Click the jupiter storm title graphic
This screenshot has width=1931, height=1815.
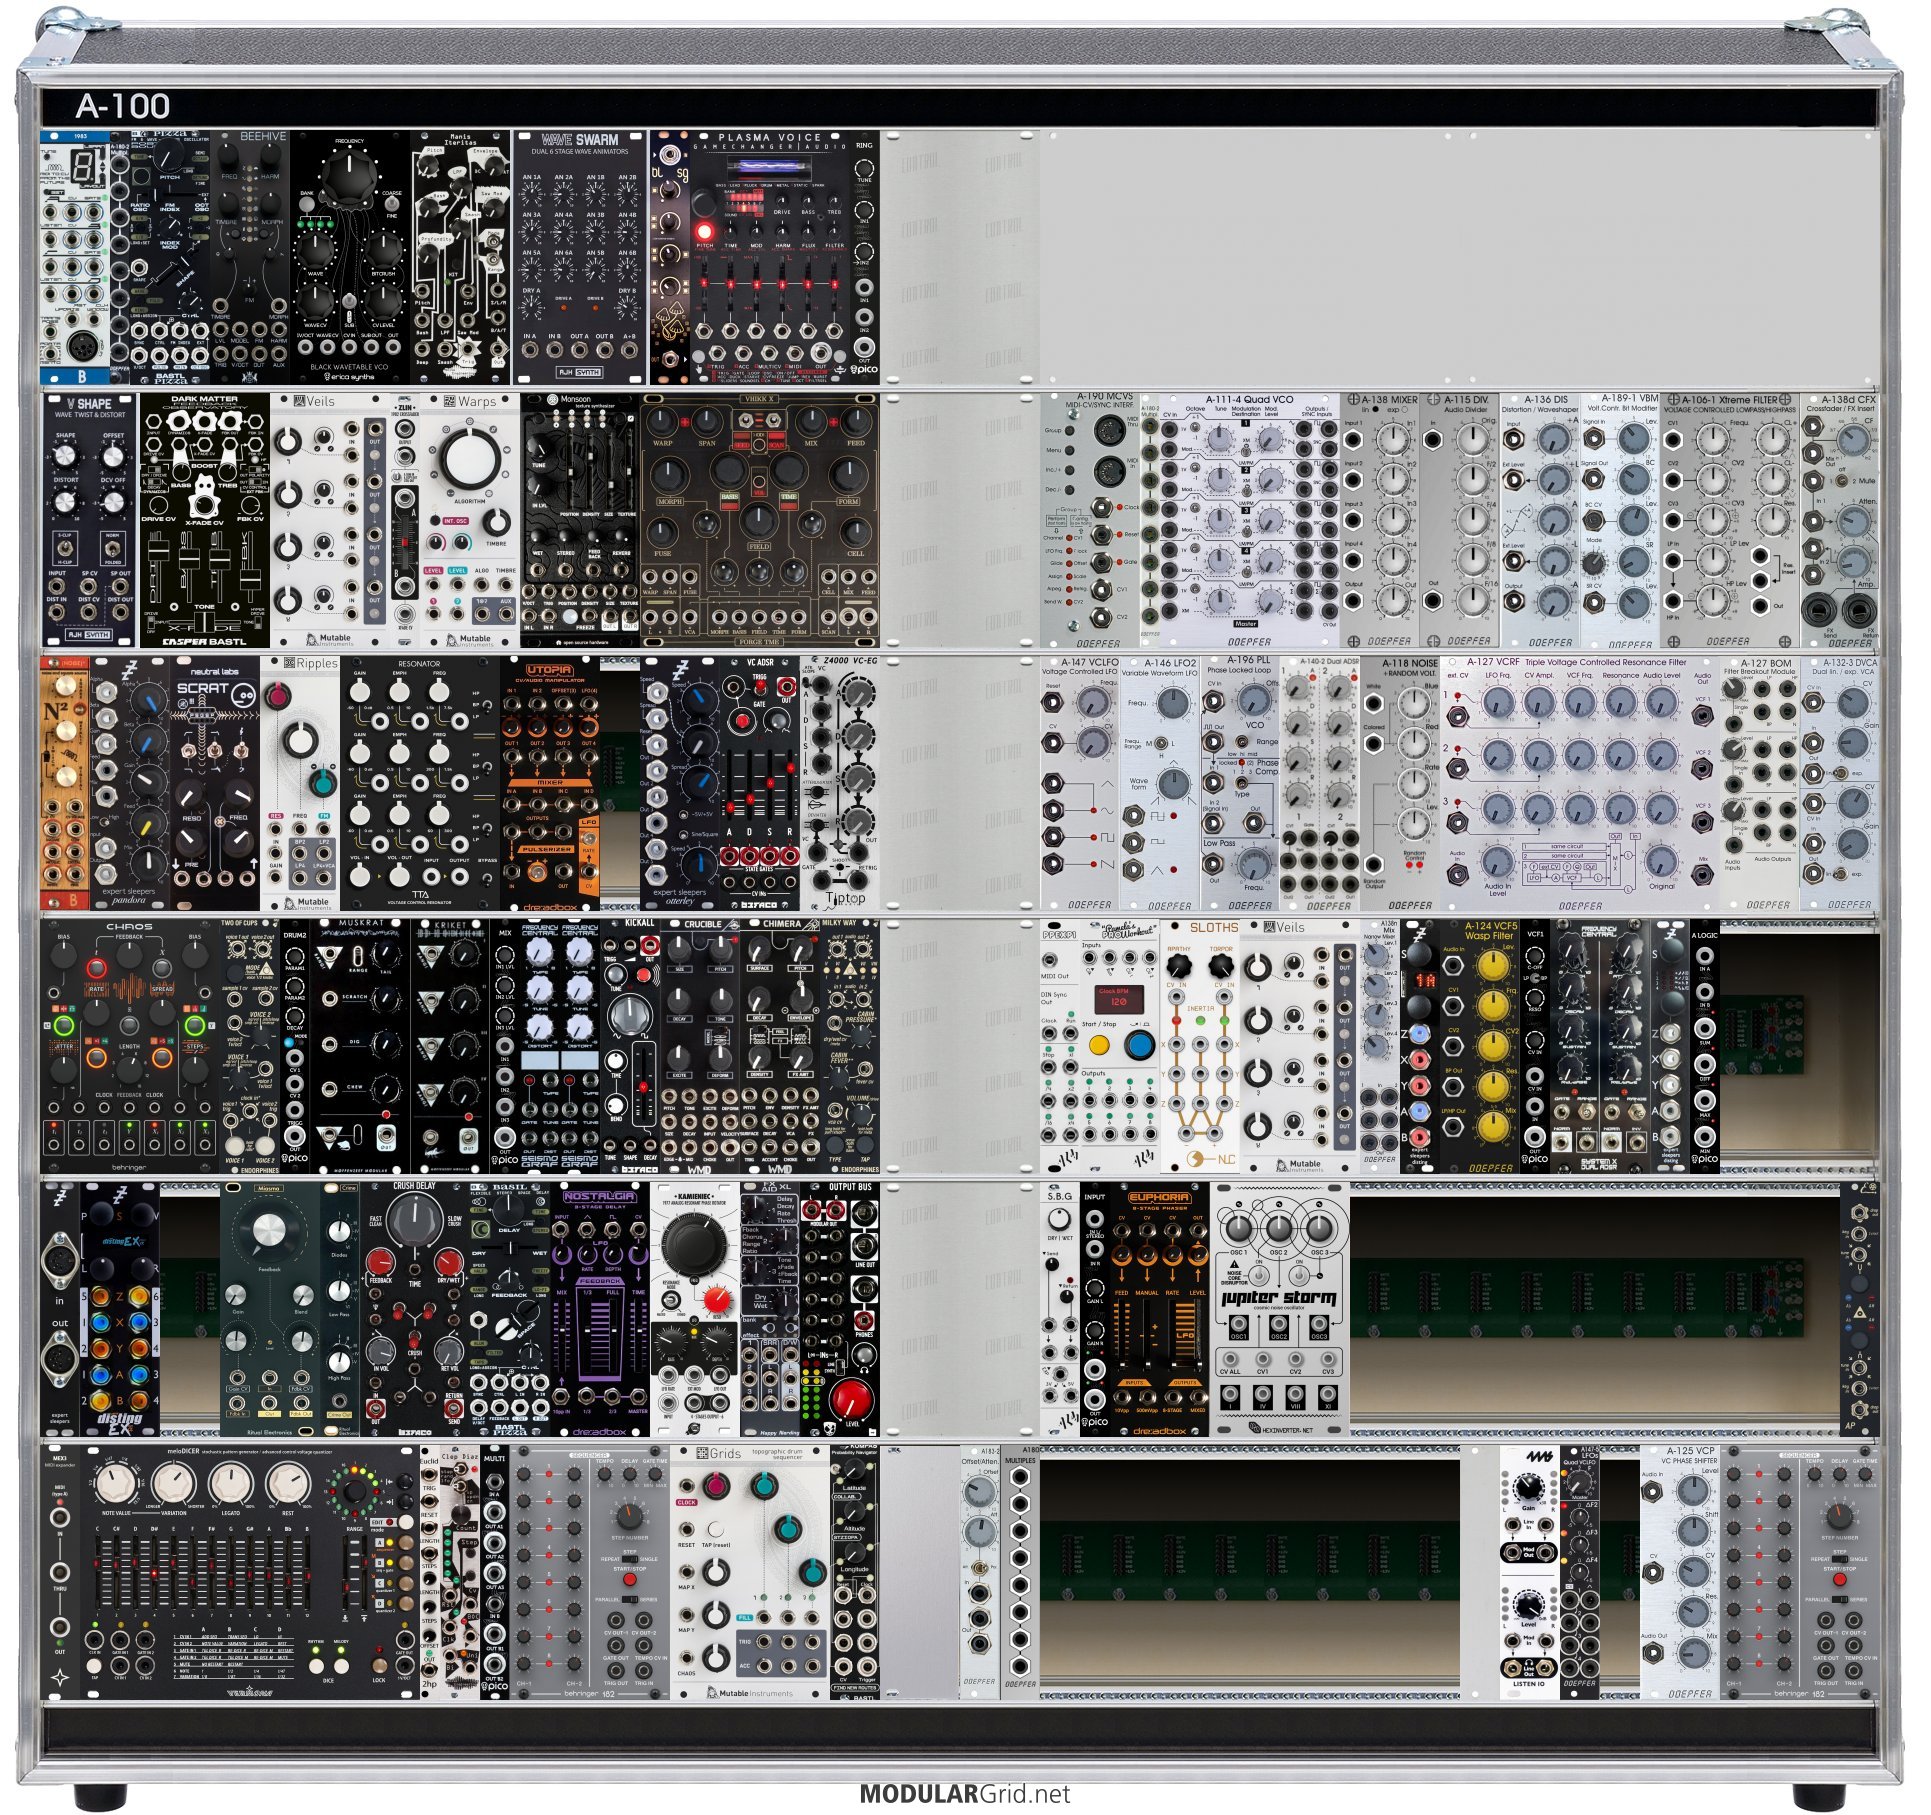click(x=1279, y=1297)
